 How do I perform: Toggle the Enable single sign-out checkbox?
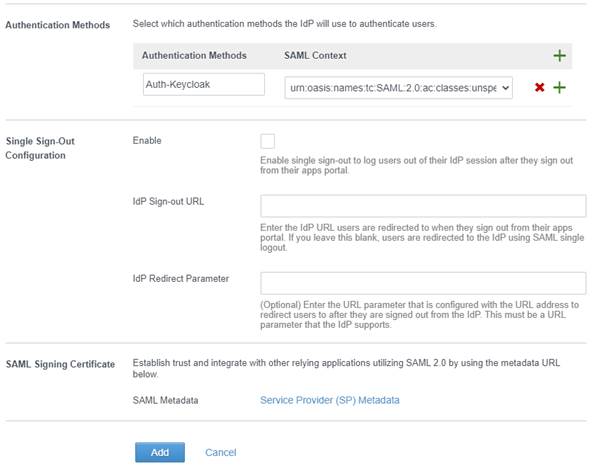pyautogui.click(x=267, y=141)
